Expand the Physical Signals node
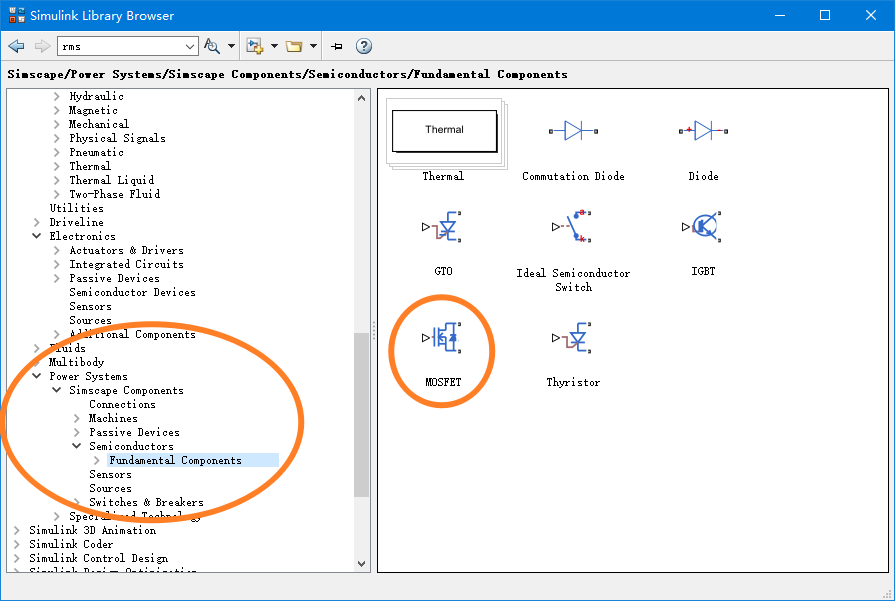Image resolution: width=895 pixels, height=601 pixels. click(x=57, y=138)
